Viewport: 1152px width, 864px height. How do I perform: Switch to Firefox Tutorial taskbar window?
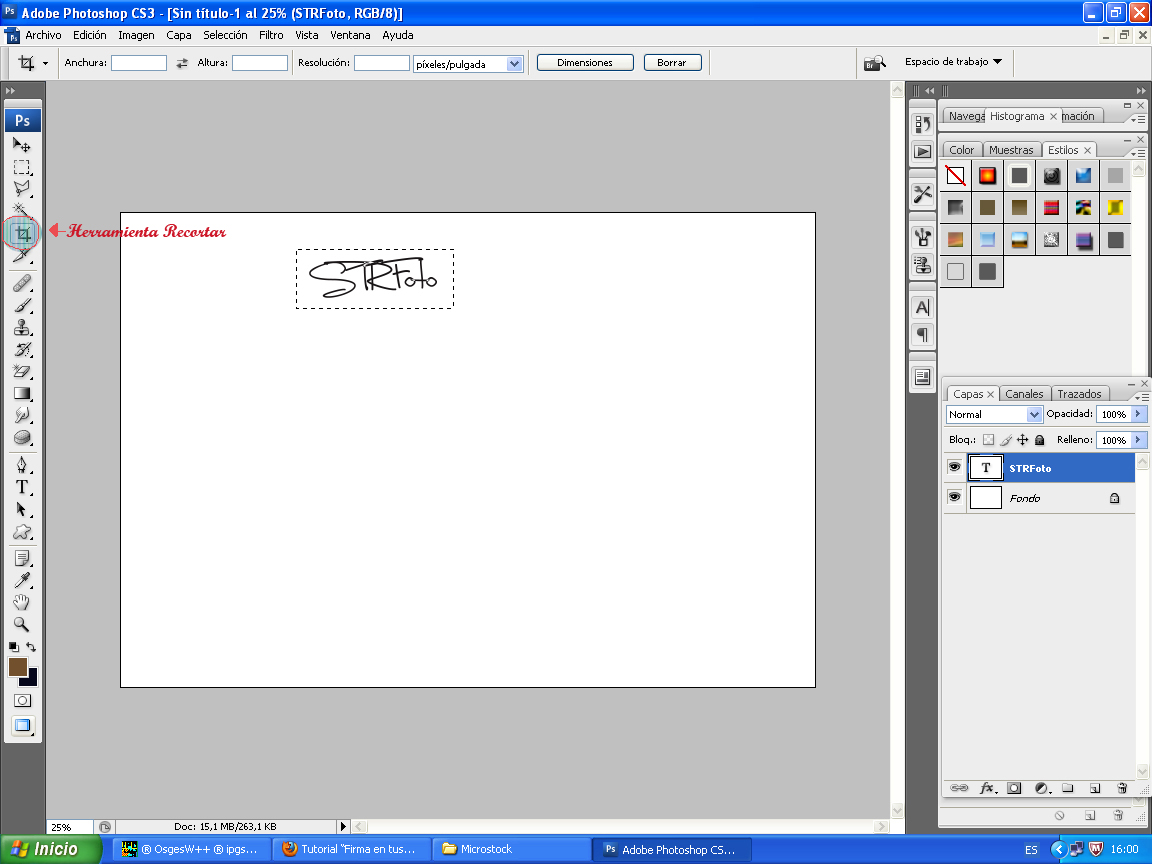coord(351,849)
